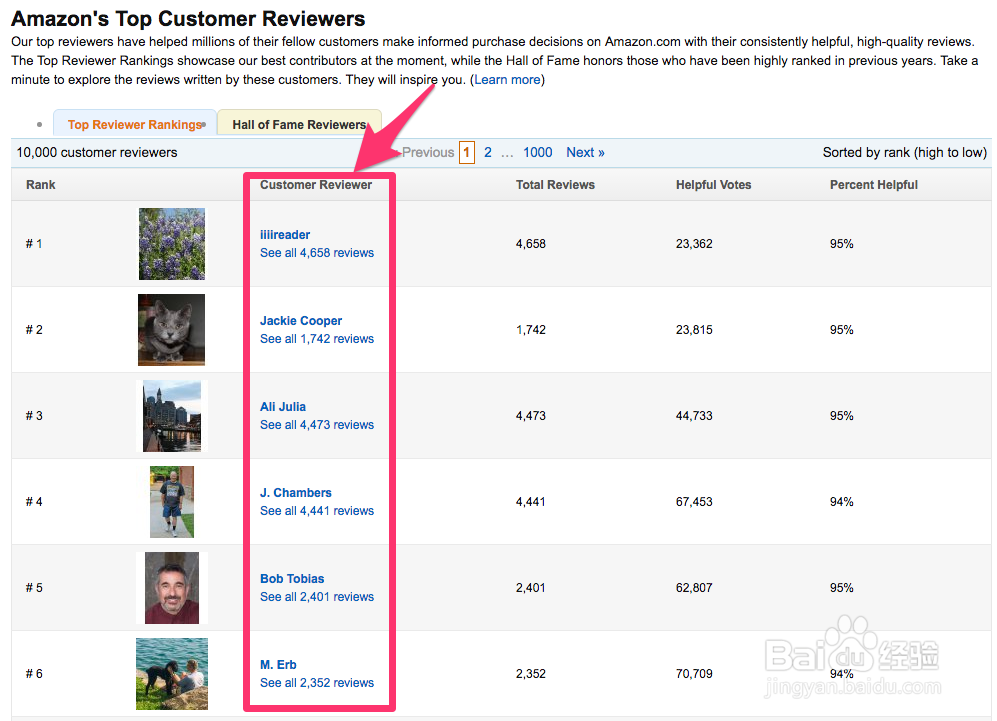Click the rank #1 number link
Image resolution: width=997 pixels, height=721 pixels.
coord(39,244)
